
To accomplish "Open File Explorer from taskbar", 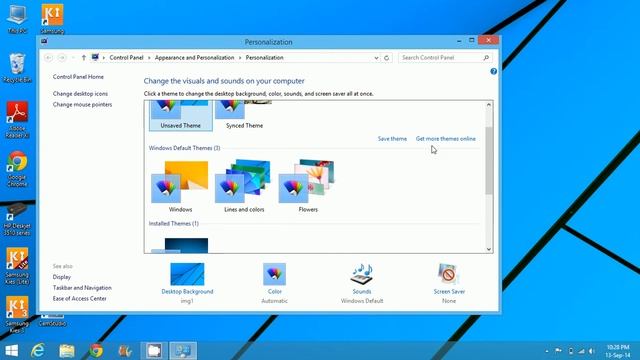I will click(x=67, y=351).
